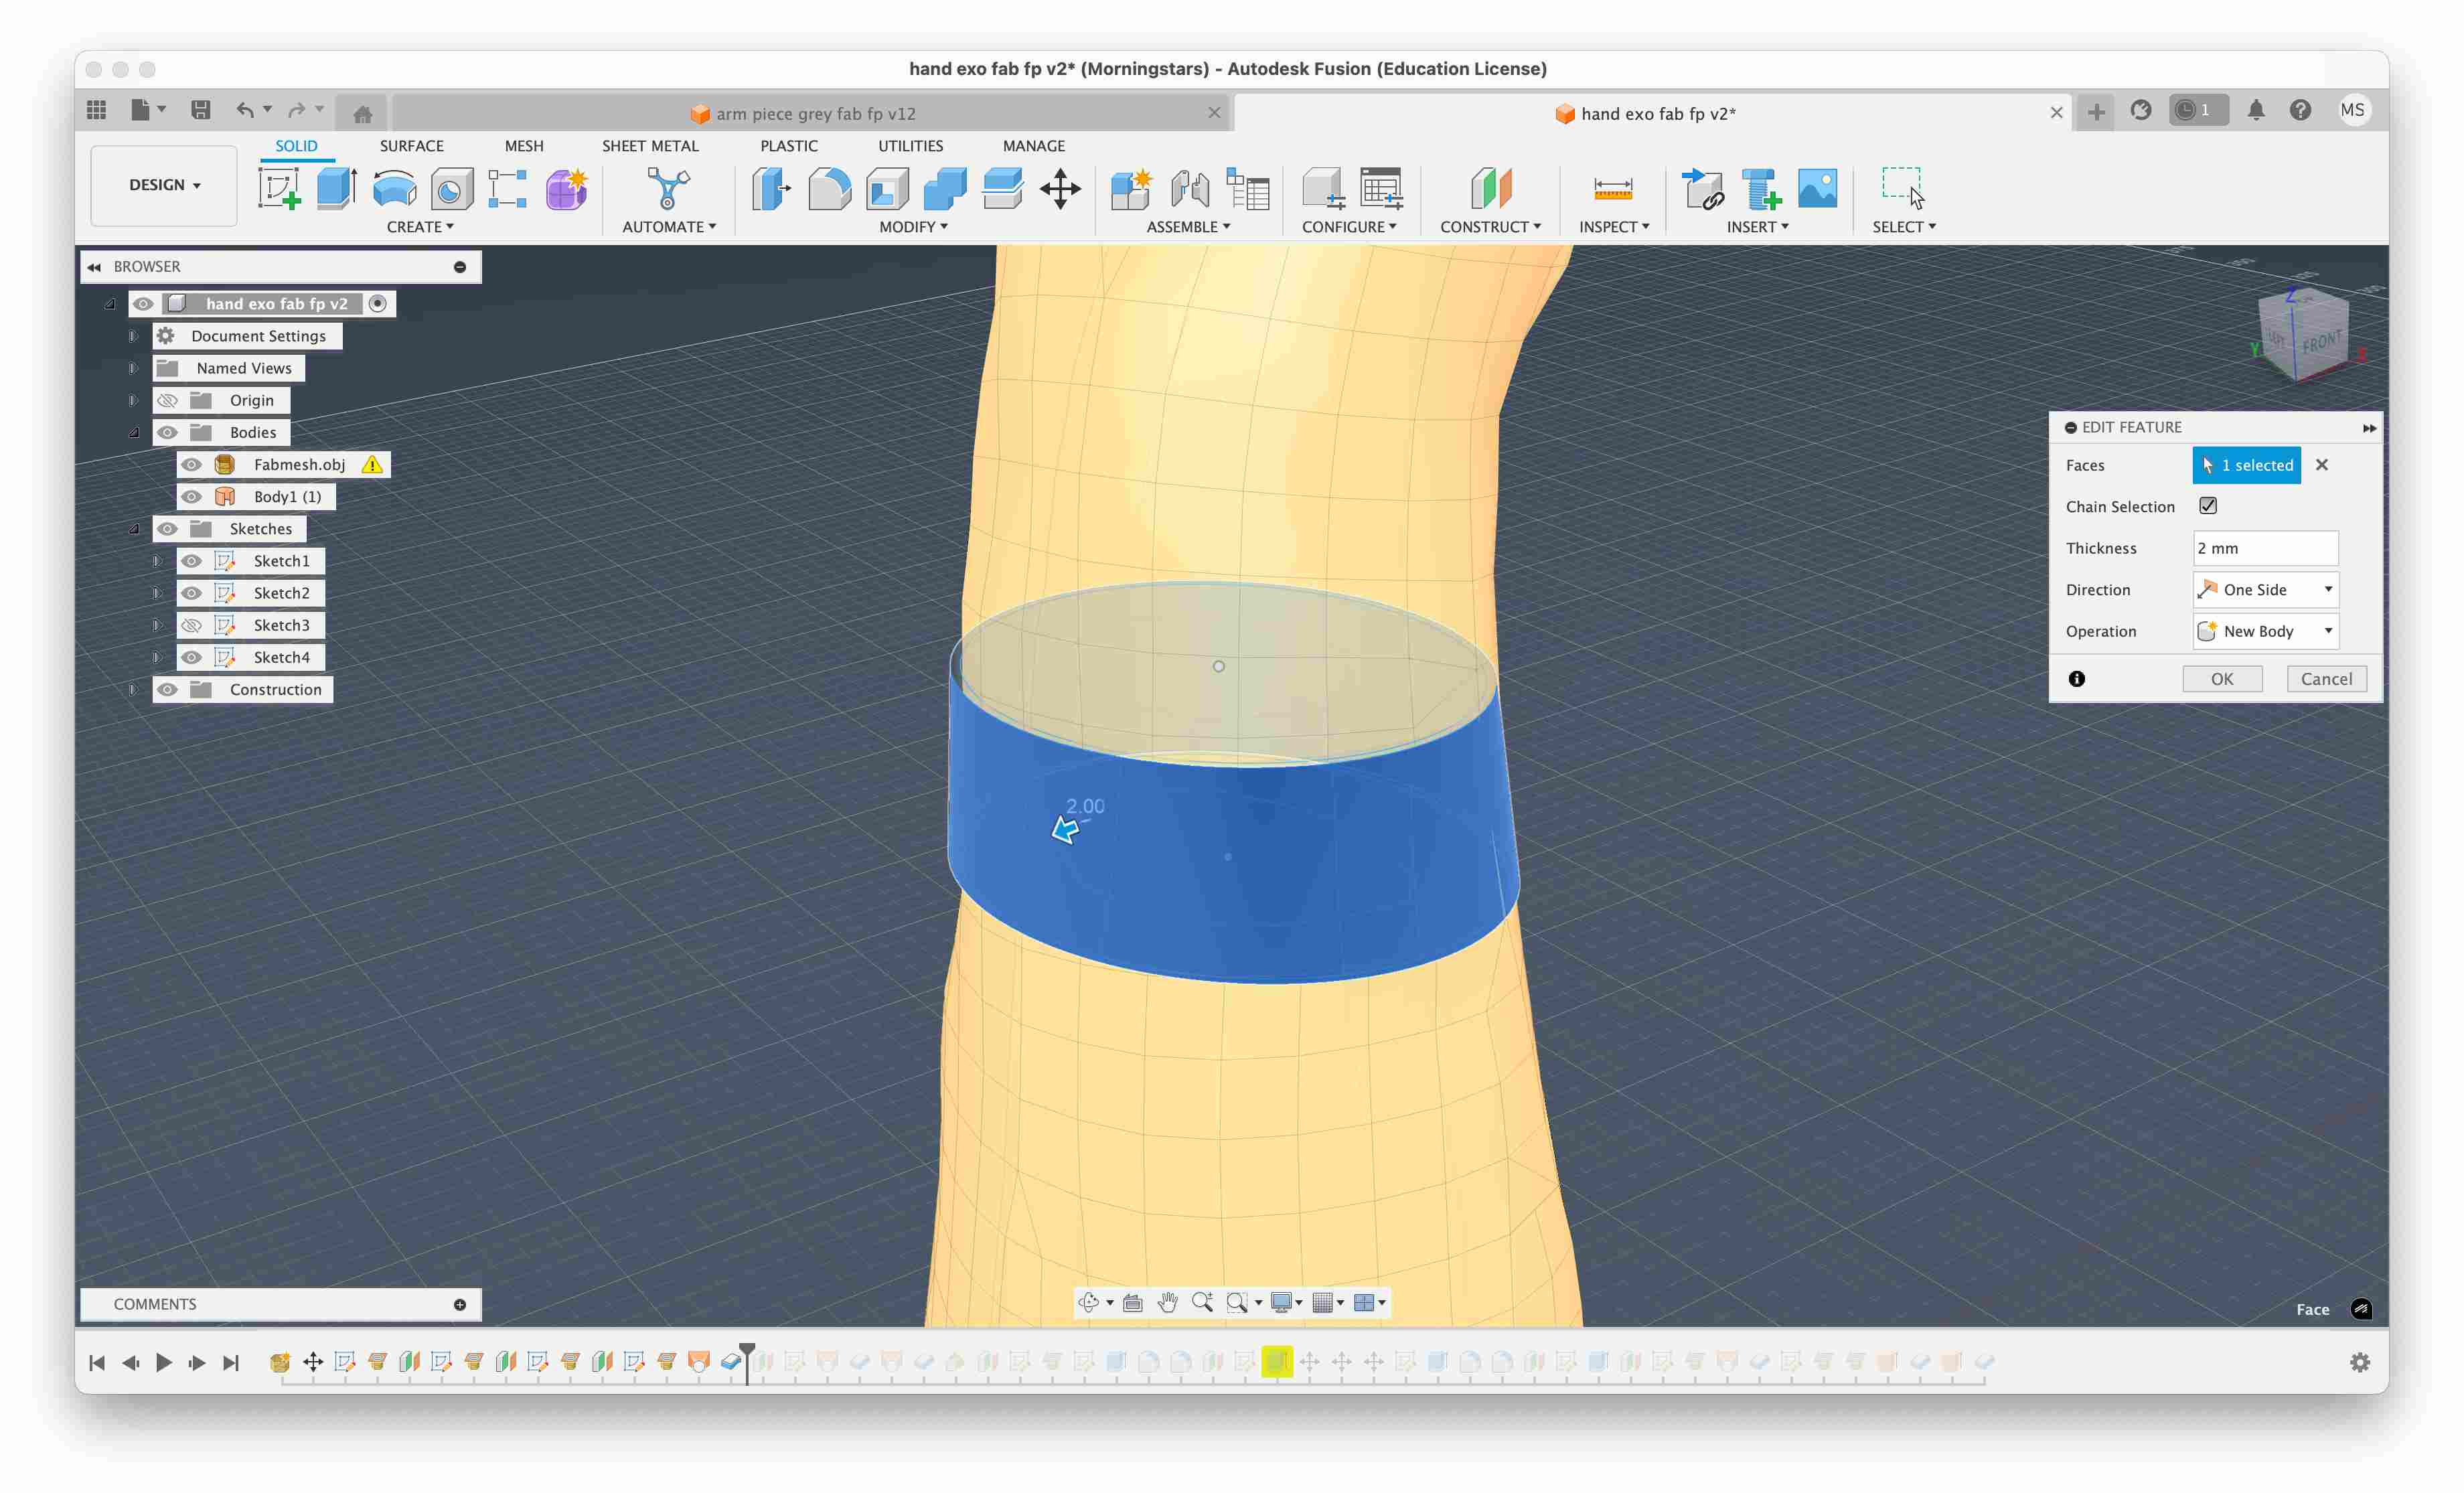Open the data panel grid icon
Screen dimensions: 2464x1493
[97, 110]
